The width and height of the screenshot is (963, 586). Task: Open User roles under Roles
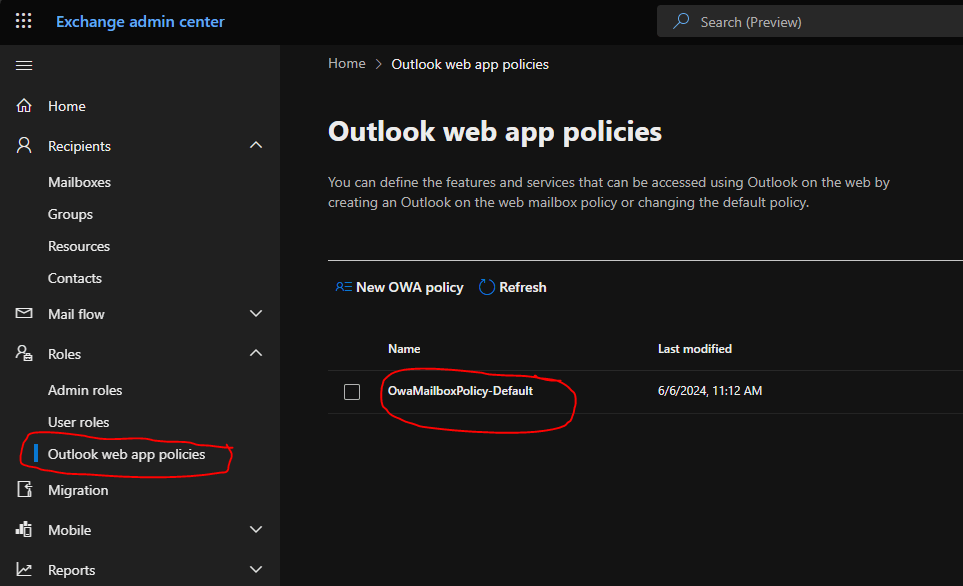click(78, 422)
